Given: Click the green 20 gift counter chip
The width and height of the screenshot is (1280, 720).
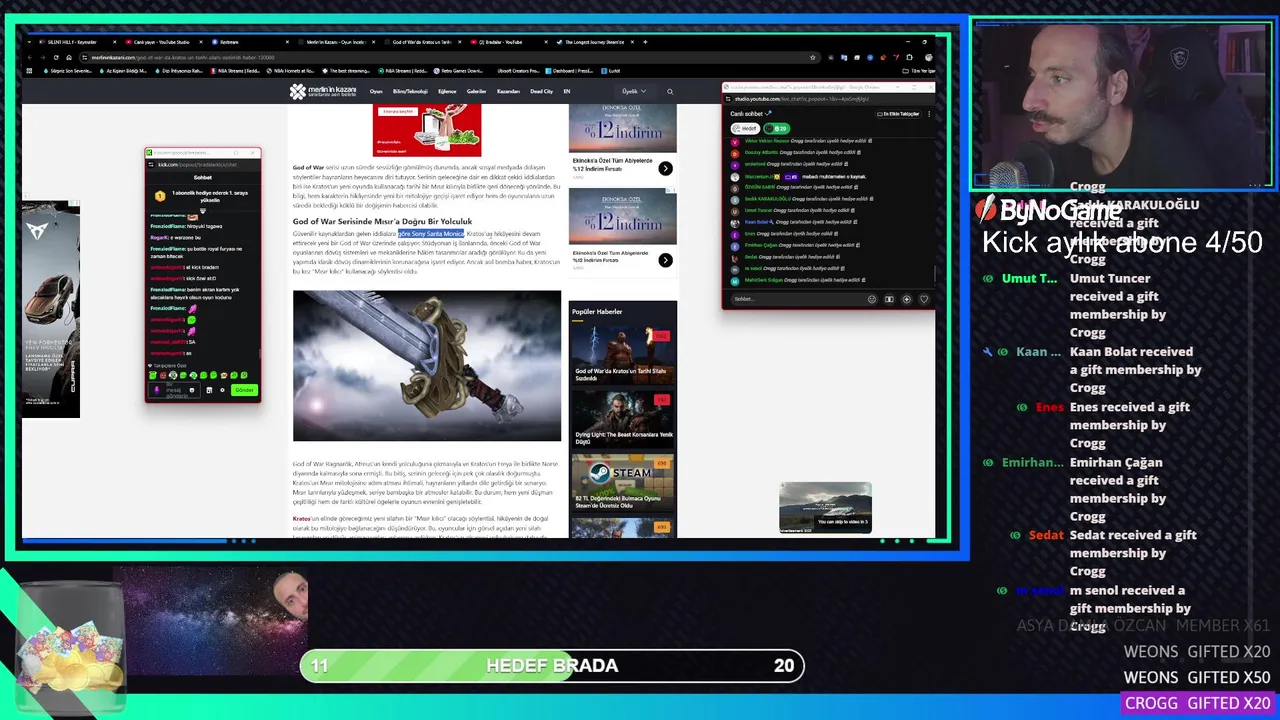Looking at the screenshot, I should pyautogui.click(x=777, y=128).
